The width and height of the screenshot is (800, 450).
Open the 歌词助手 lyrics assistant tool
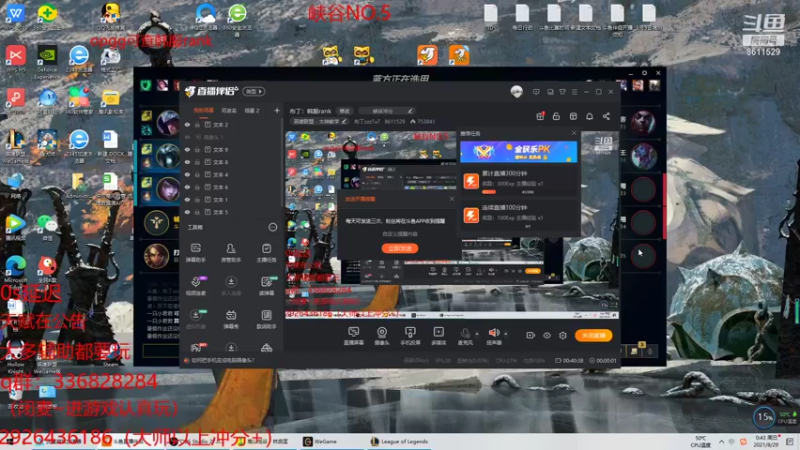266,319
